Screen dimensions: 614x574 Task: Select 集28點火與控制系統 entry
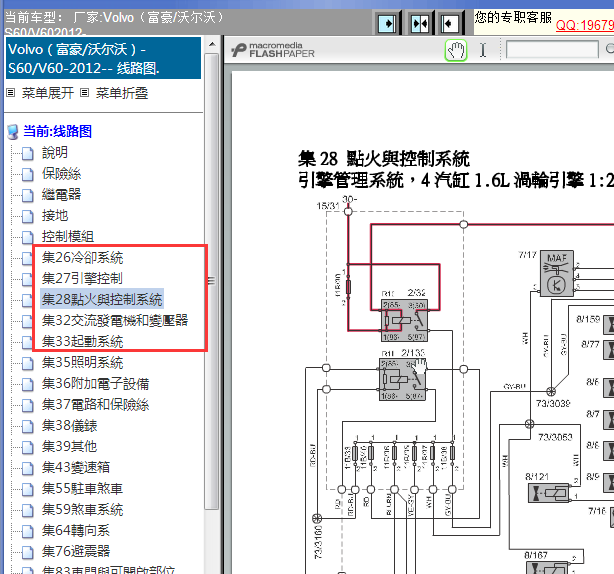point(102,300)
